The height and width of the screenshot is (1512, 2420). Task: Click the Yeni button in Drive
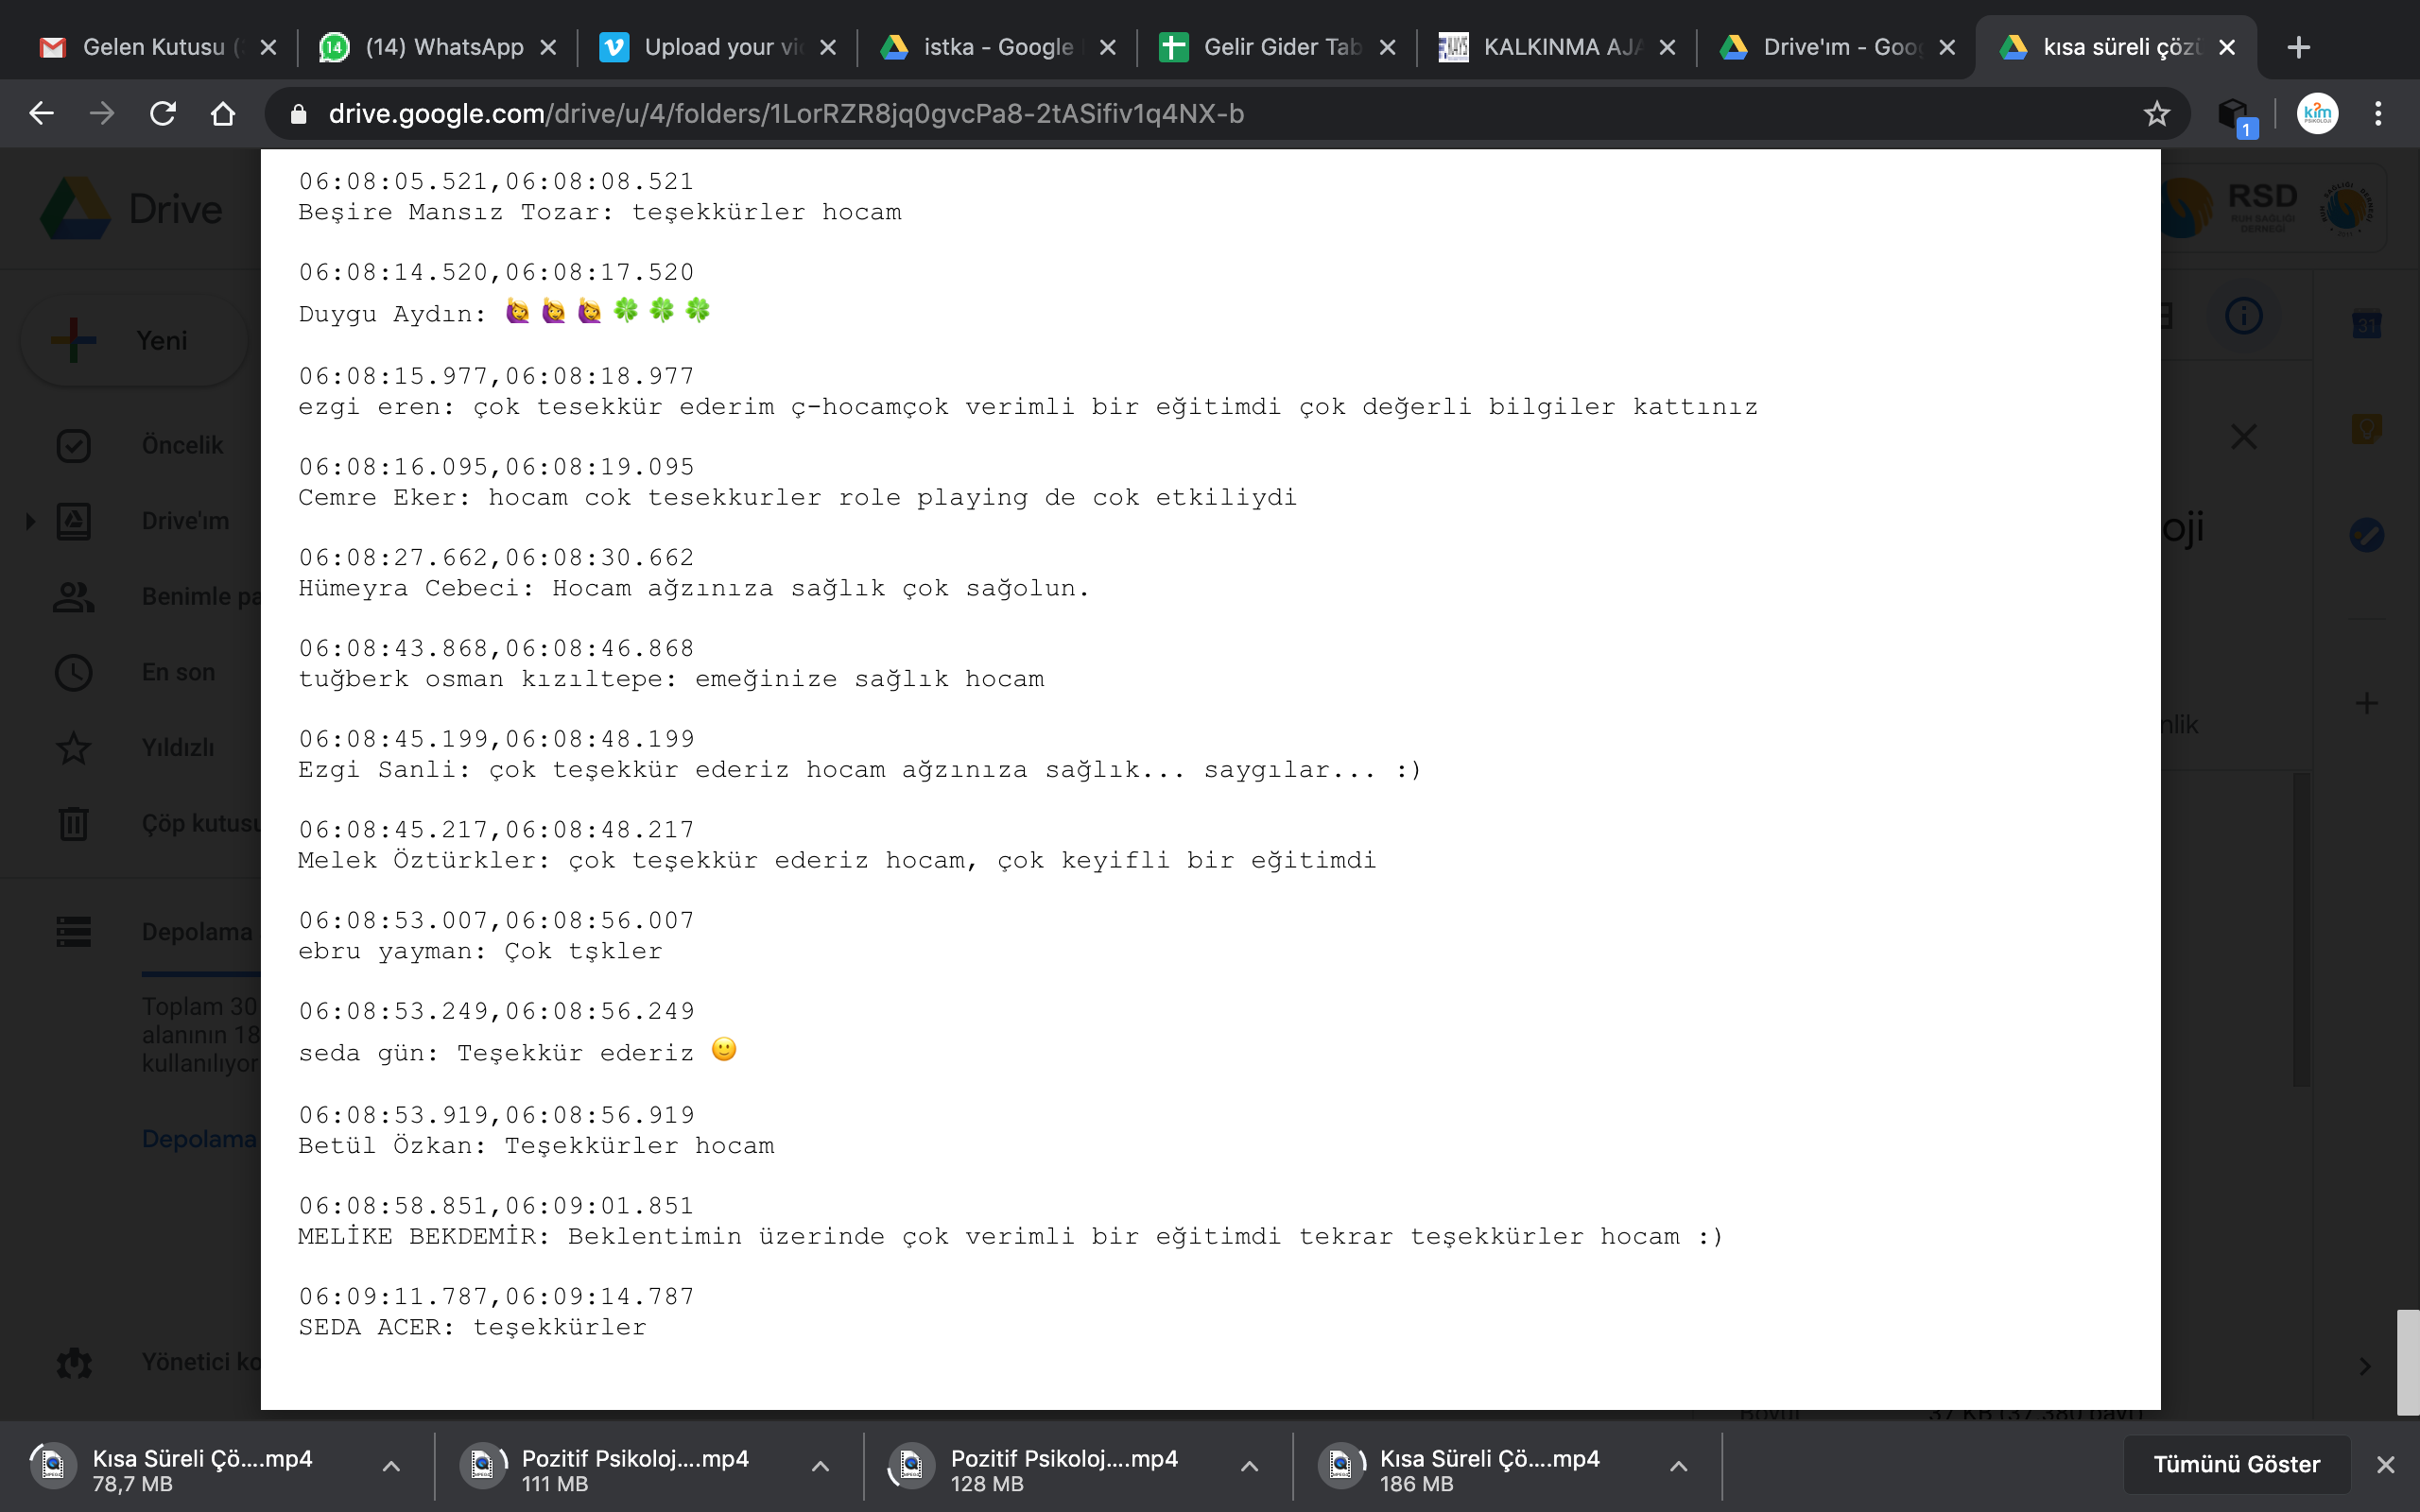tap(135, 341)
